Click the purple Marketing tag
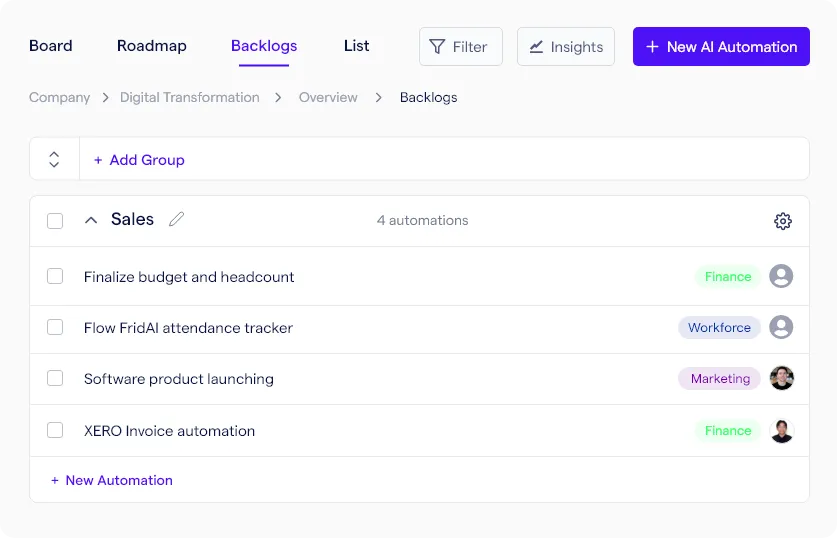This screenshot has height=538, width=837. click(x=720, y=379)
